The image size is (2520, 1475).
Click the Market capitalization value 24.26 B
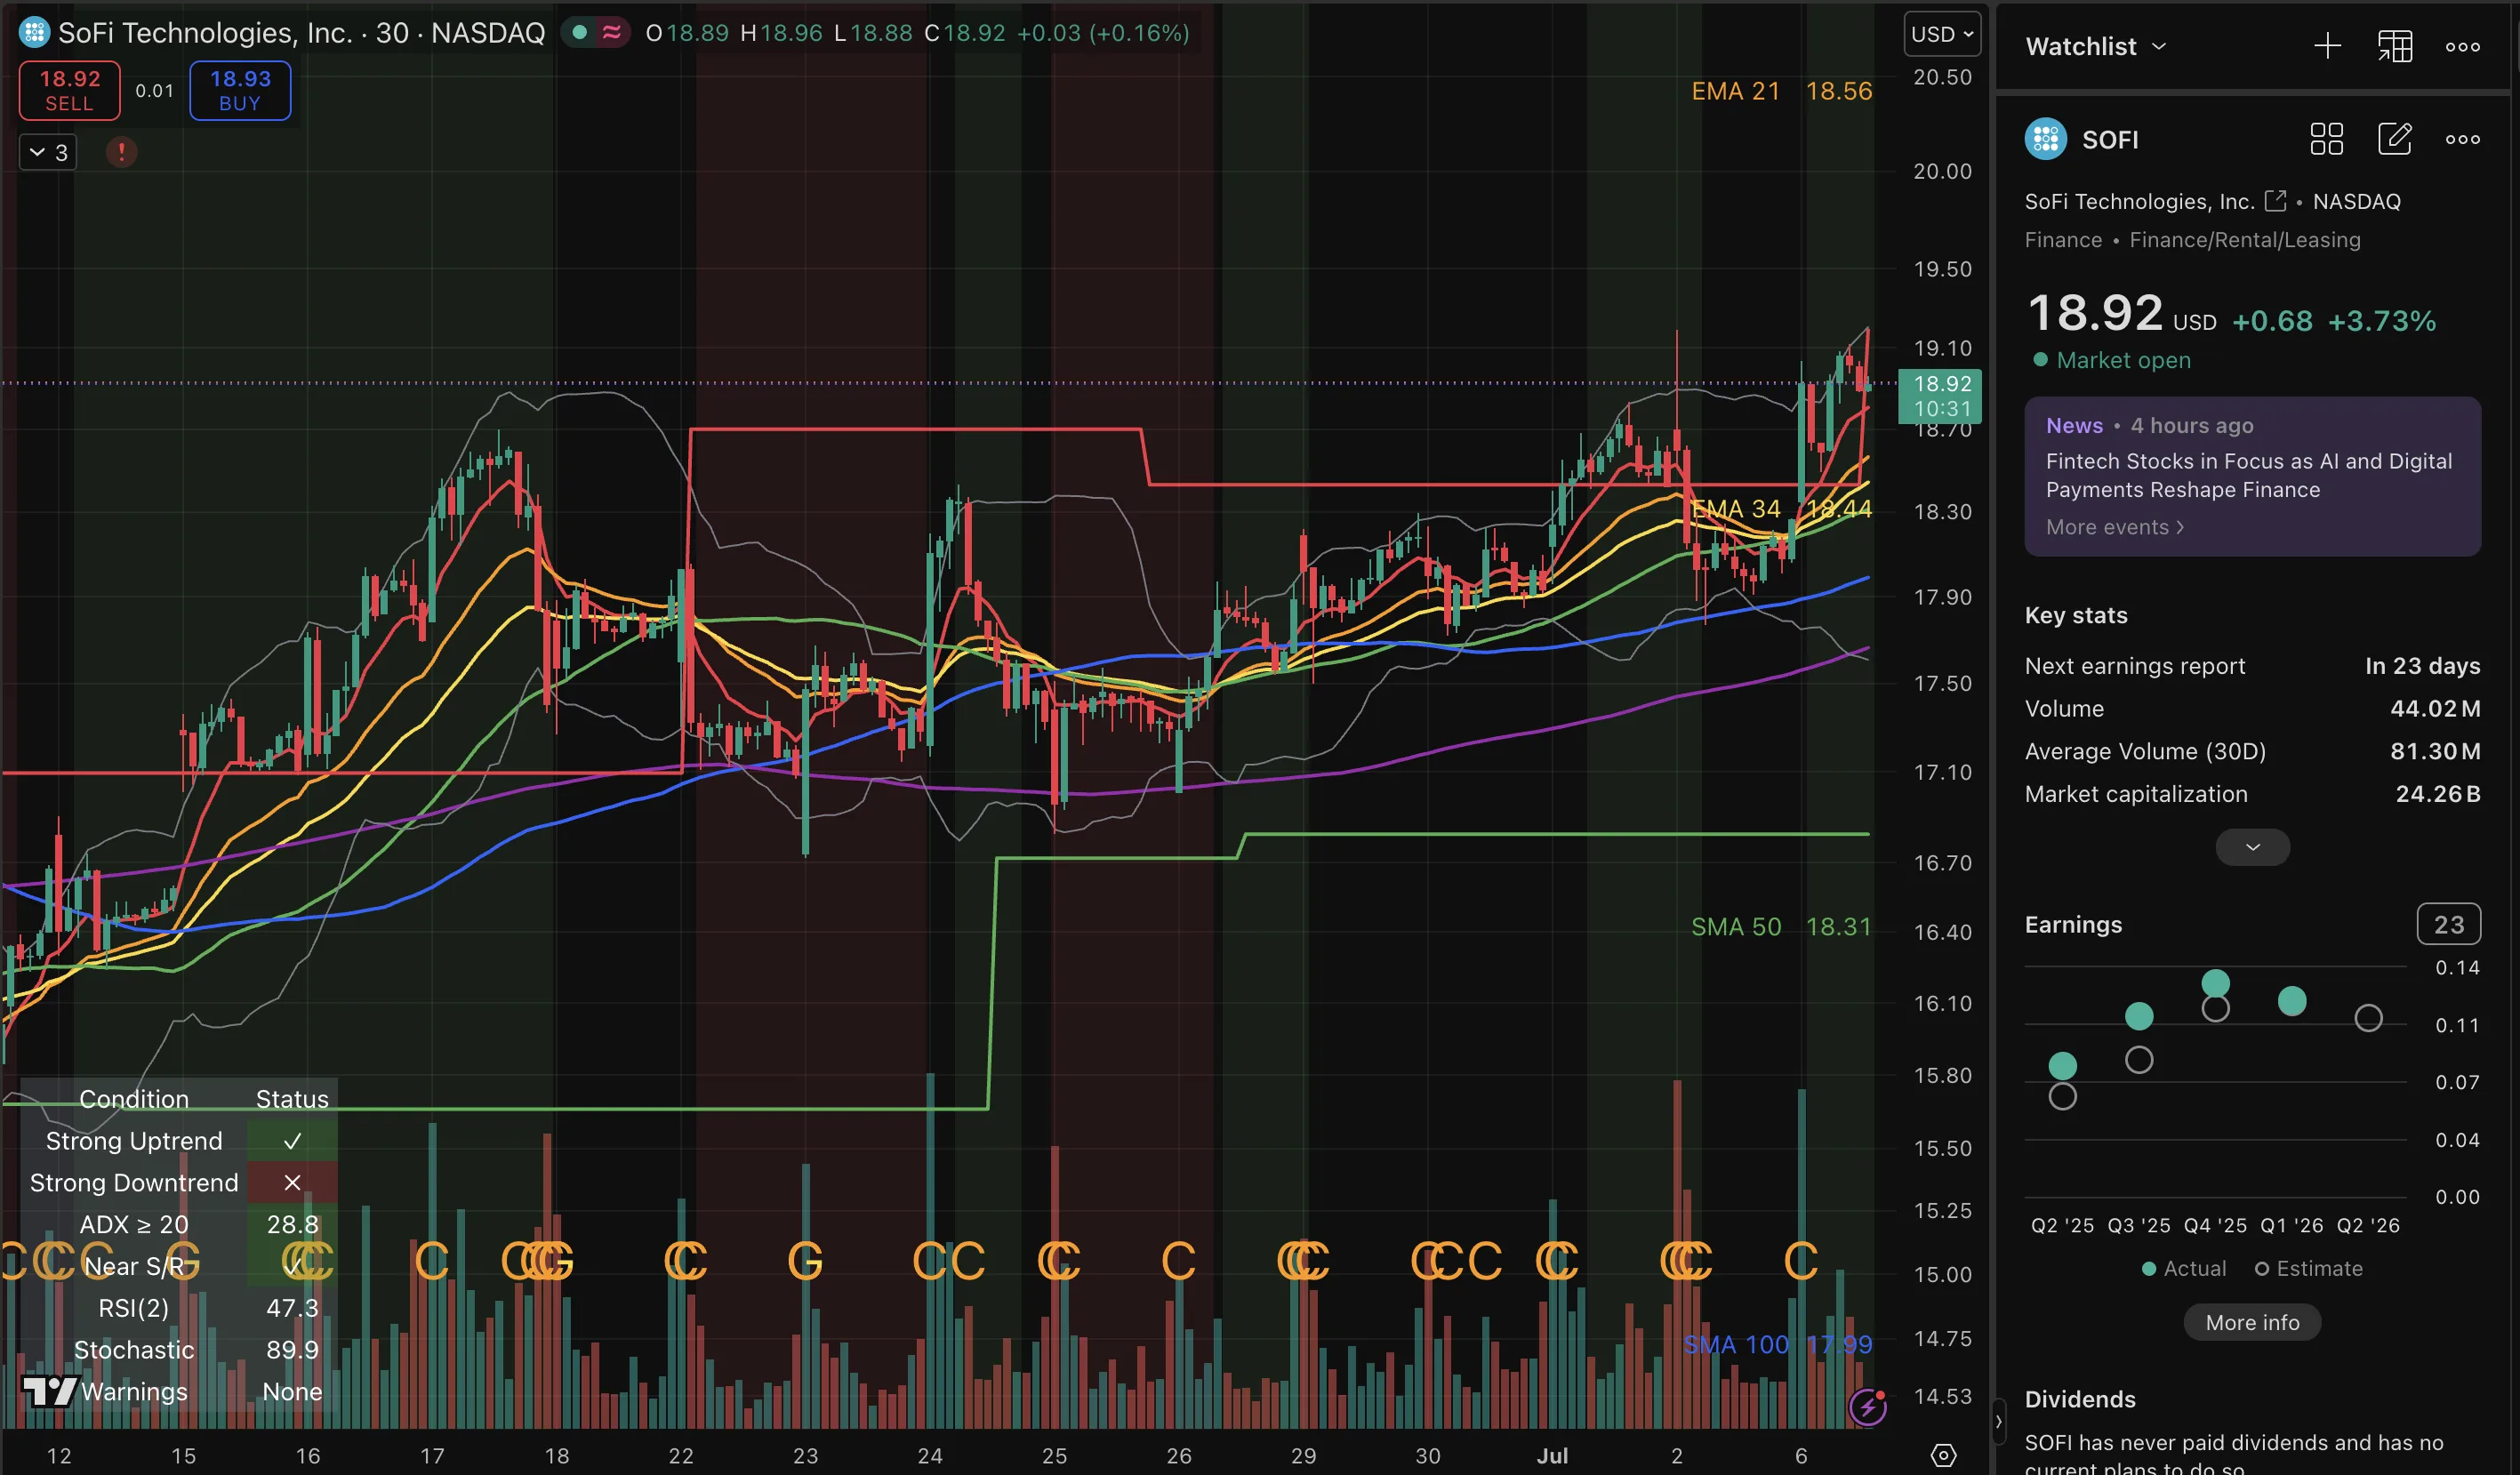(x=2438, y=794)
